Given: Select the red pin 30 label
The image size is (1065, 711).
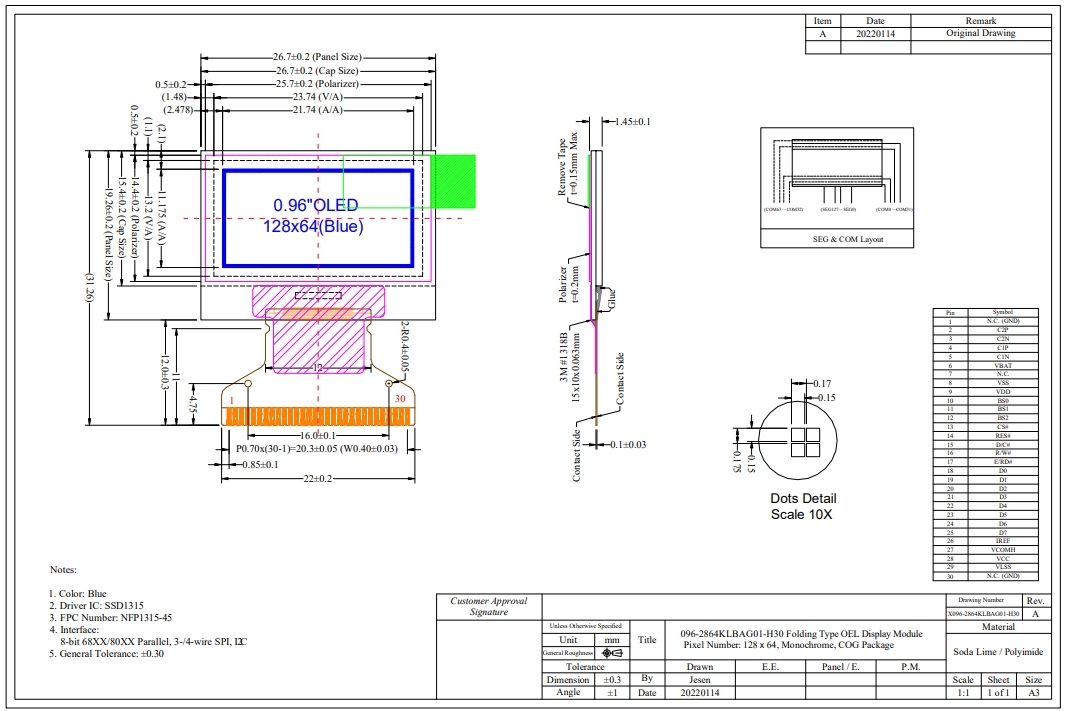Looking at the screenshot, I should tap(401, 400).
